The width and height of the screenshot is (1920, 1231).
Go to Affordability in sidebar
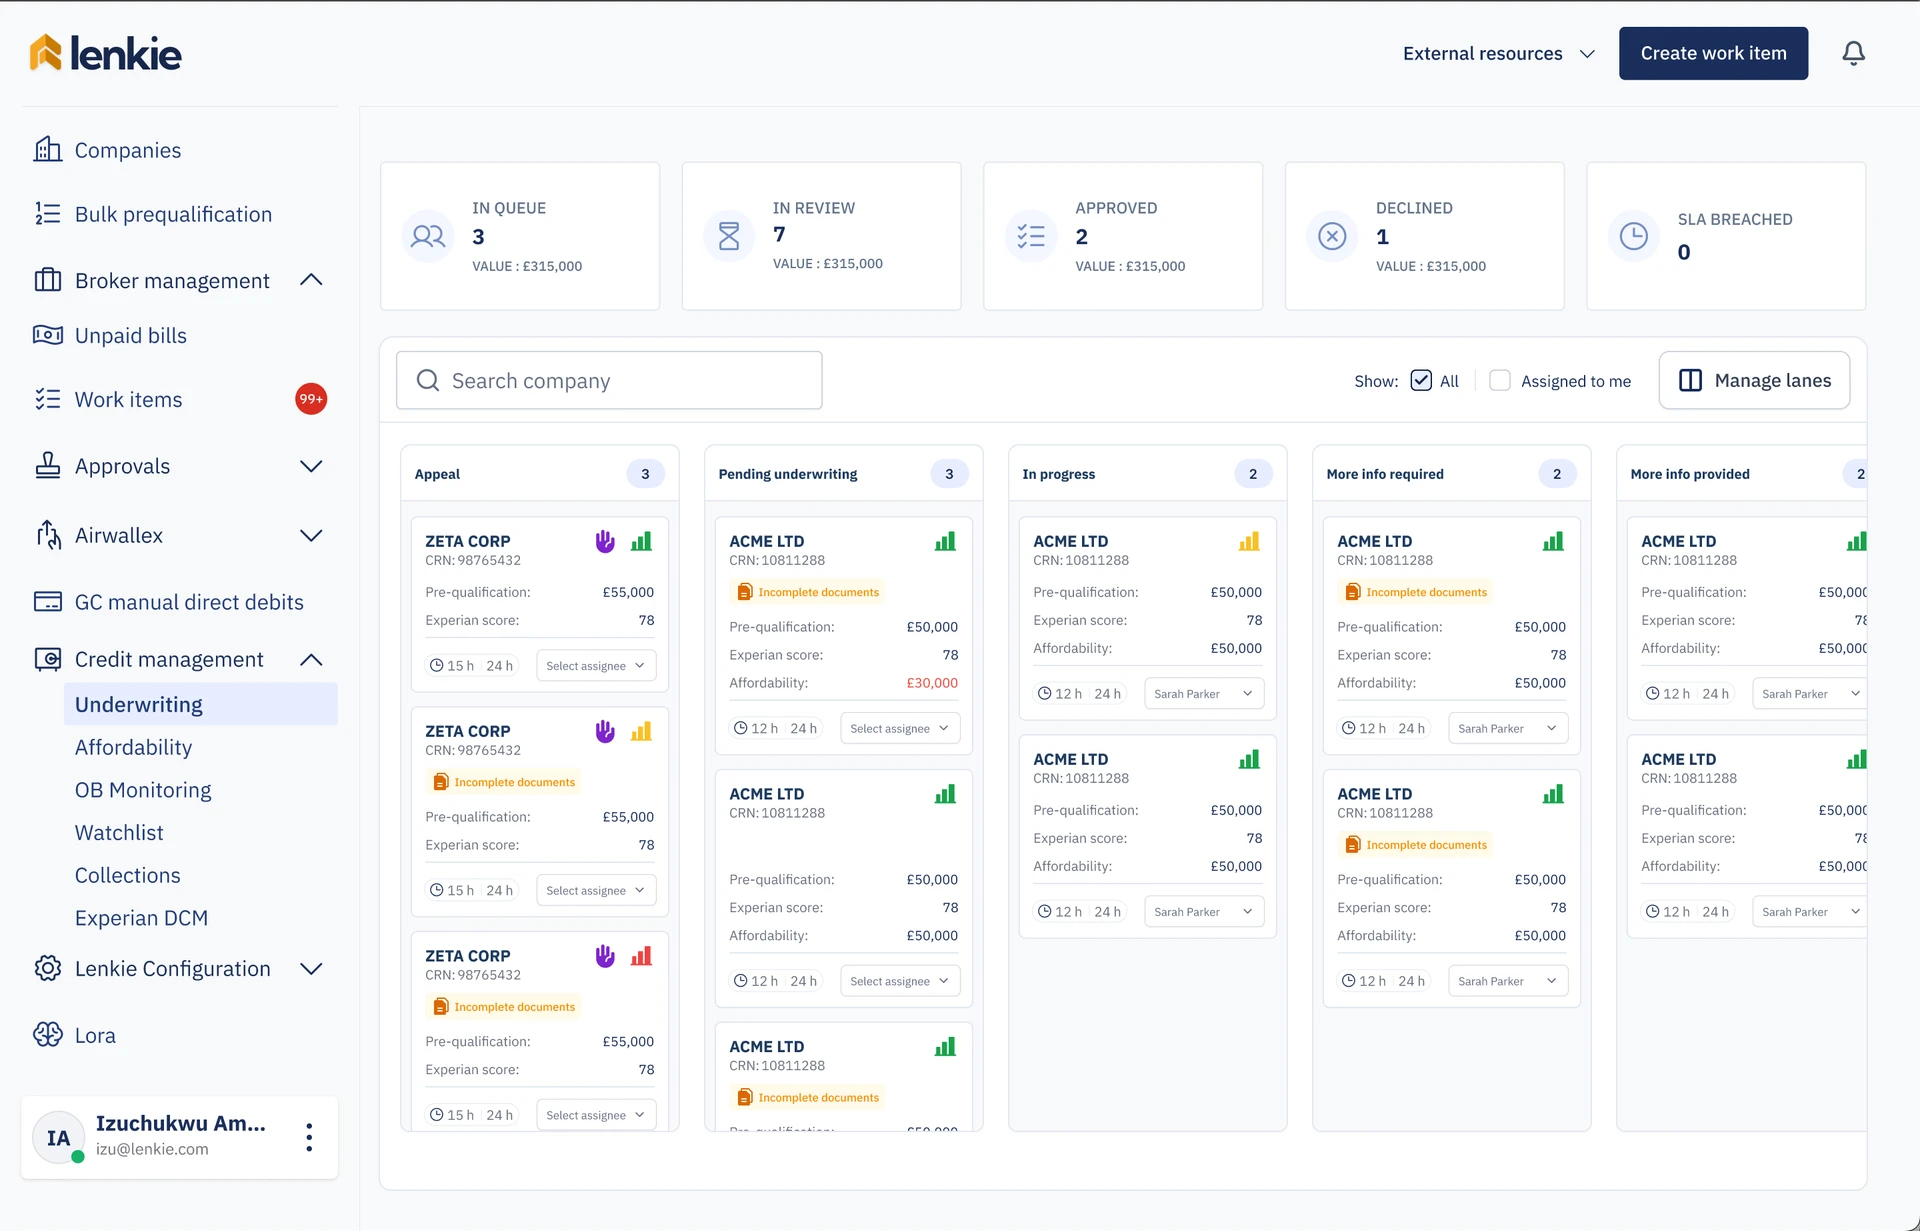(x=134, y=747)
